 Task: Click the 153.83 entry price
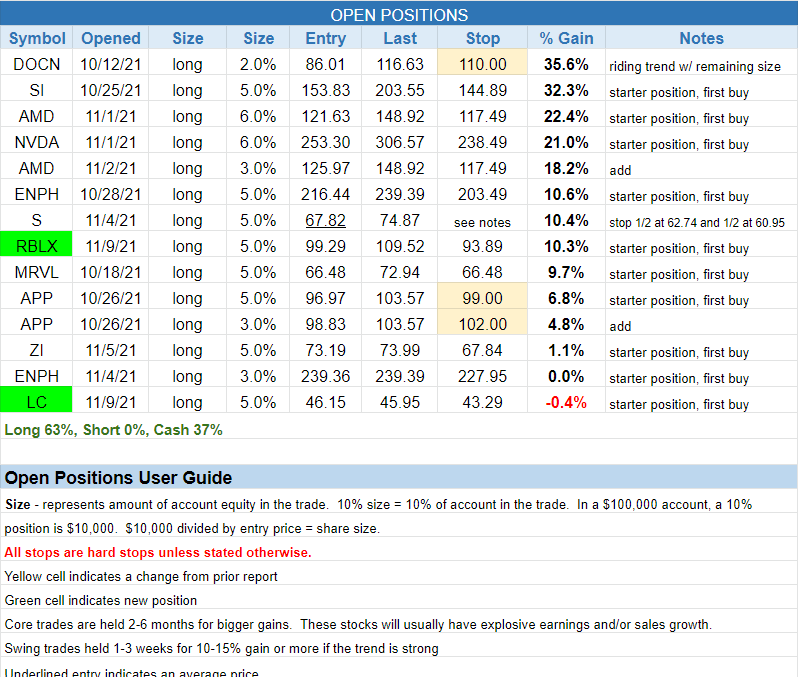point(325,90)
